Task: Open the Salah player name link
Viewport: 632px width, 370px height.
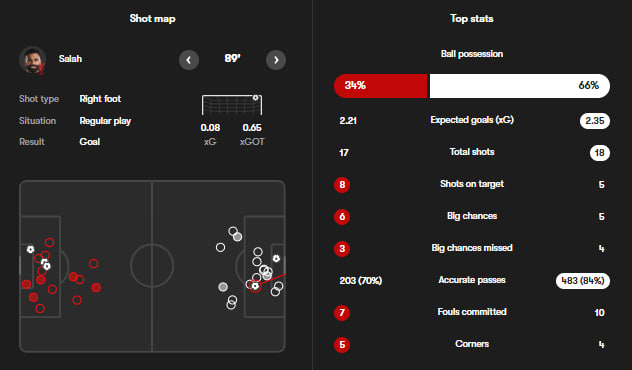Action: click(x=70, y=59)
